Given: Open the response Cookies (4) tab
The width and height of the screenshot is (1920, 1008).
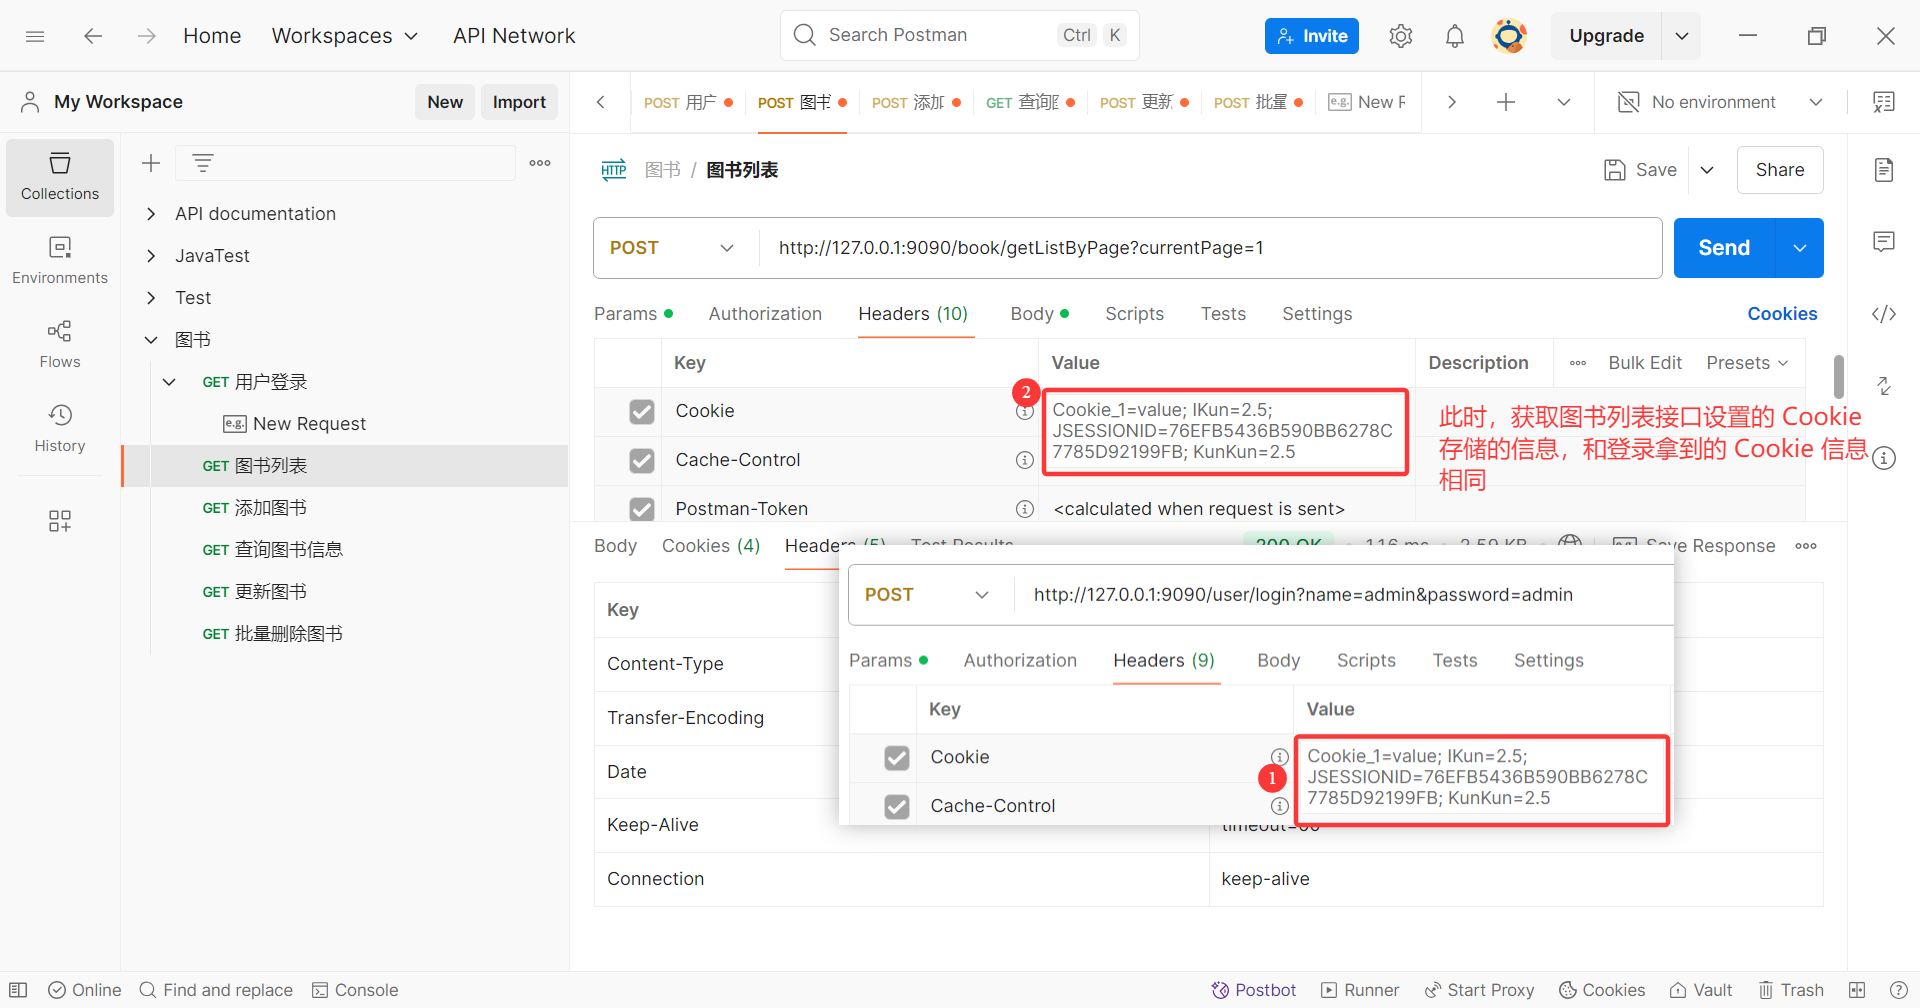Looking at the screenshot, I should 711,546.
